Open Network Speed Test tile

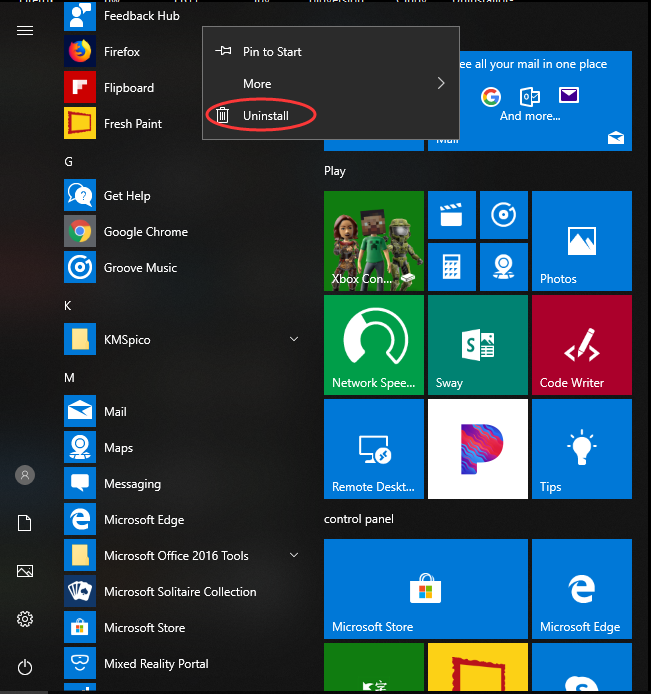(x=374, y=345)
